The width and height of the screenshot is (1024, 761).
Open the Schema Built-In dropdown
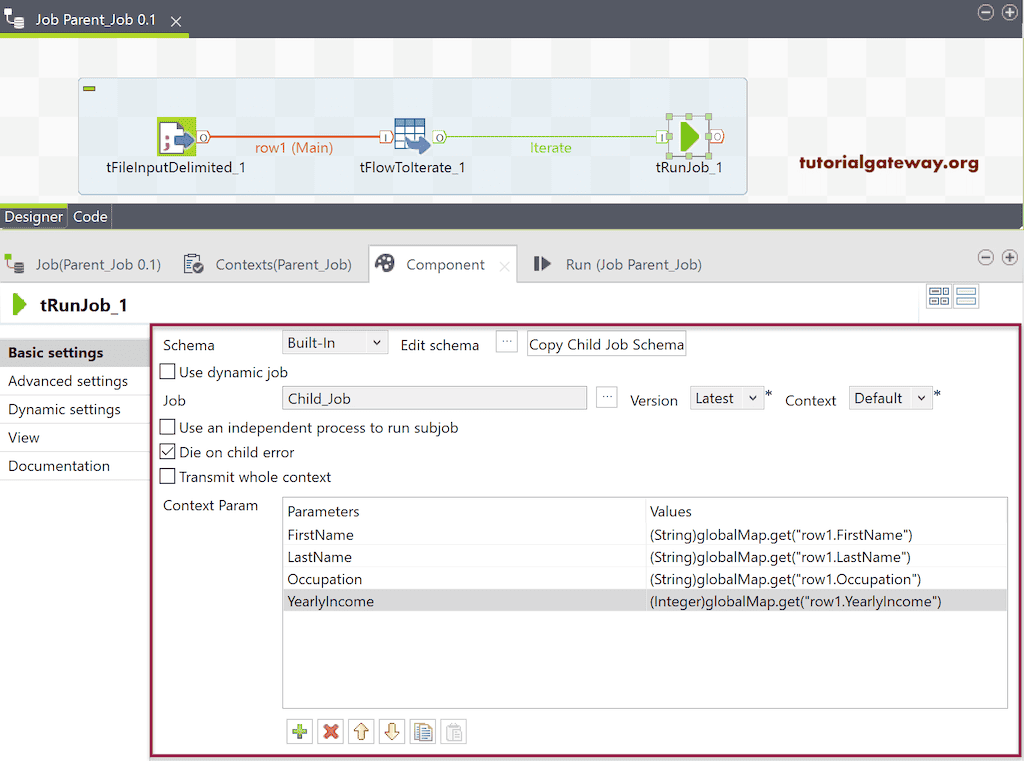click(335, 342)
